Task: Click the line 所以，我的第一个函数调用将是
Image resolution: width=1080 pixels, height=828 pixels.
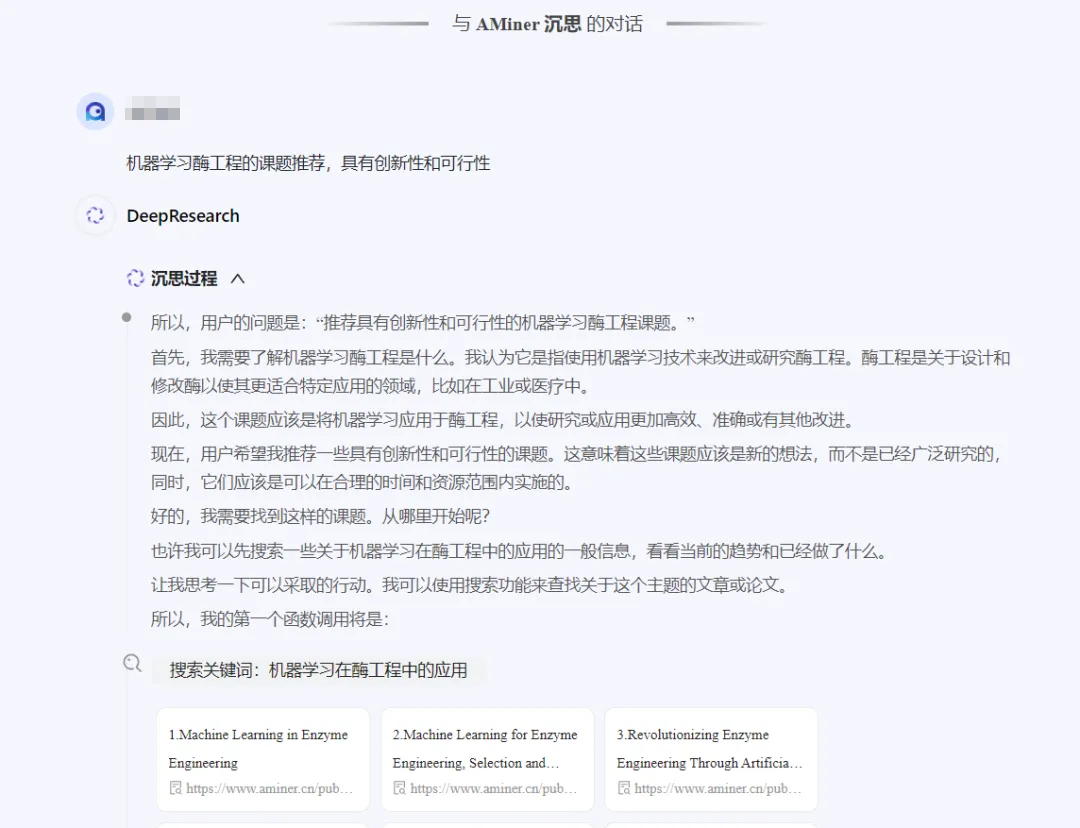Action: click(270, 619)
